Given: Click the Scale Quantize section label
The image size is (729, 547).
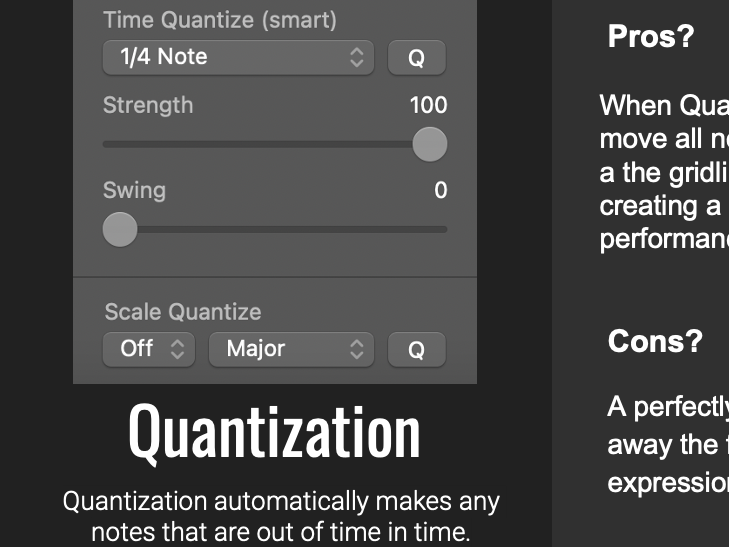Looking at the screenshot, I should 183,312.
